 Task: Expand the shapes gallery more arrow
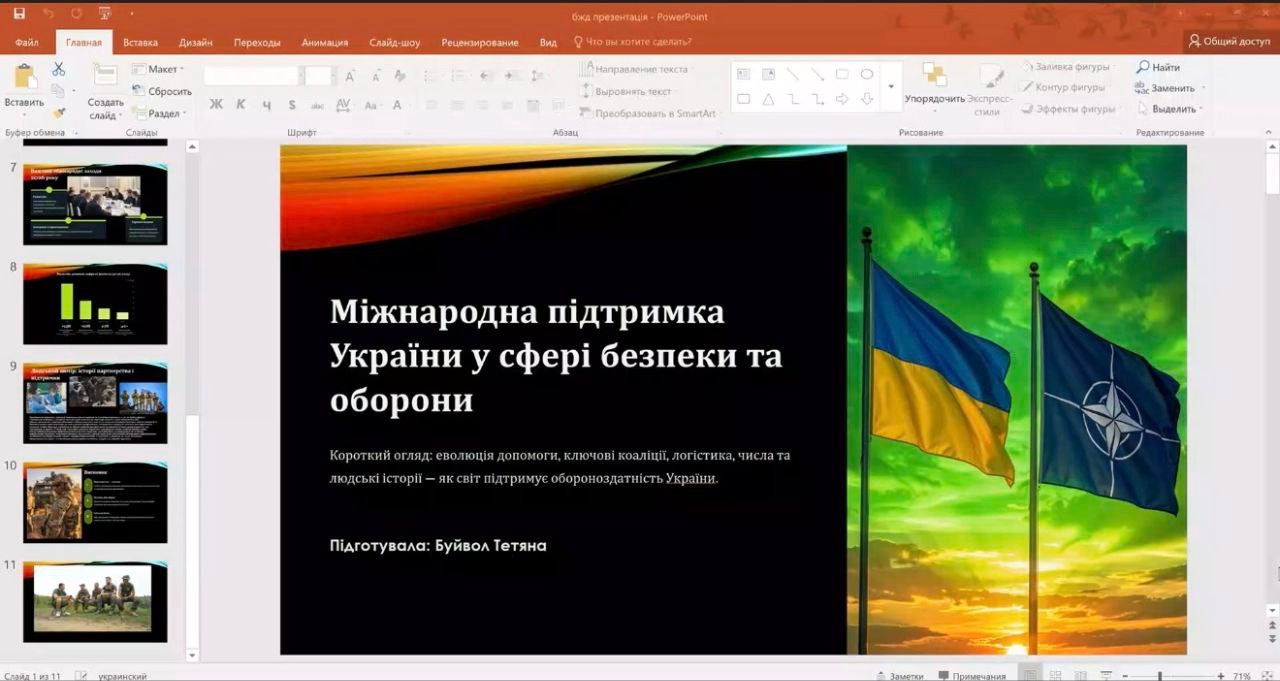point(891,86)
